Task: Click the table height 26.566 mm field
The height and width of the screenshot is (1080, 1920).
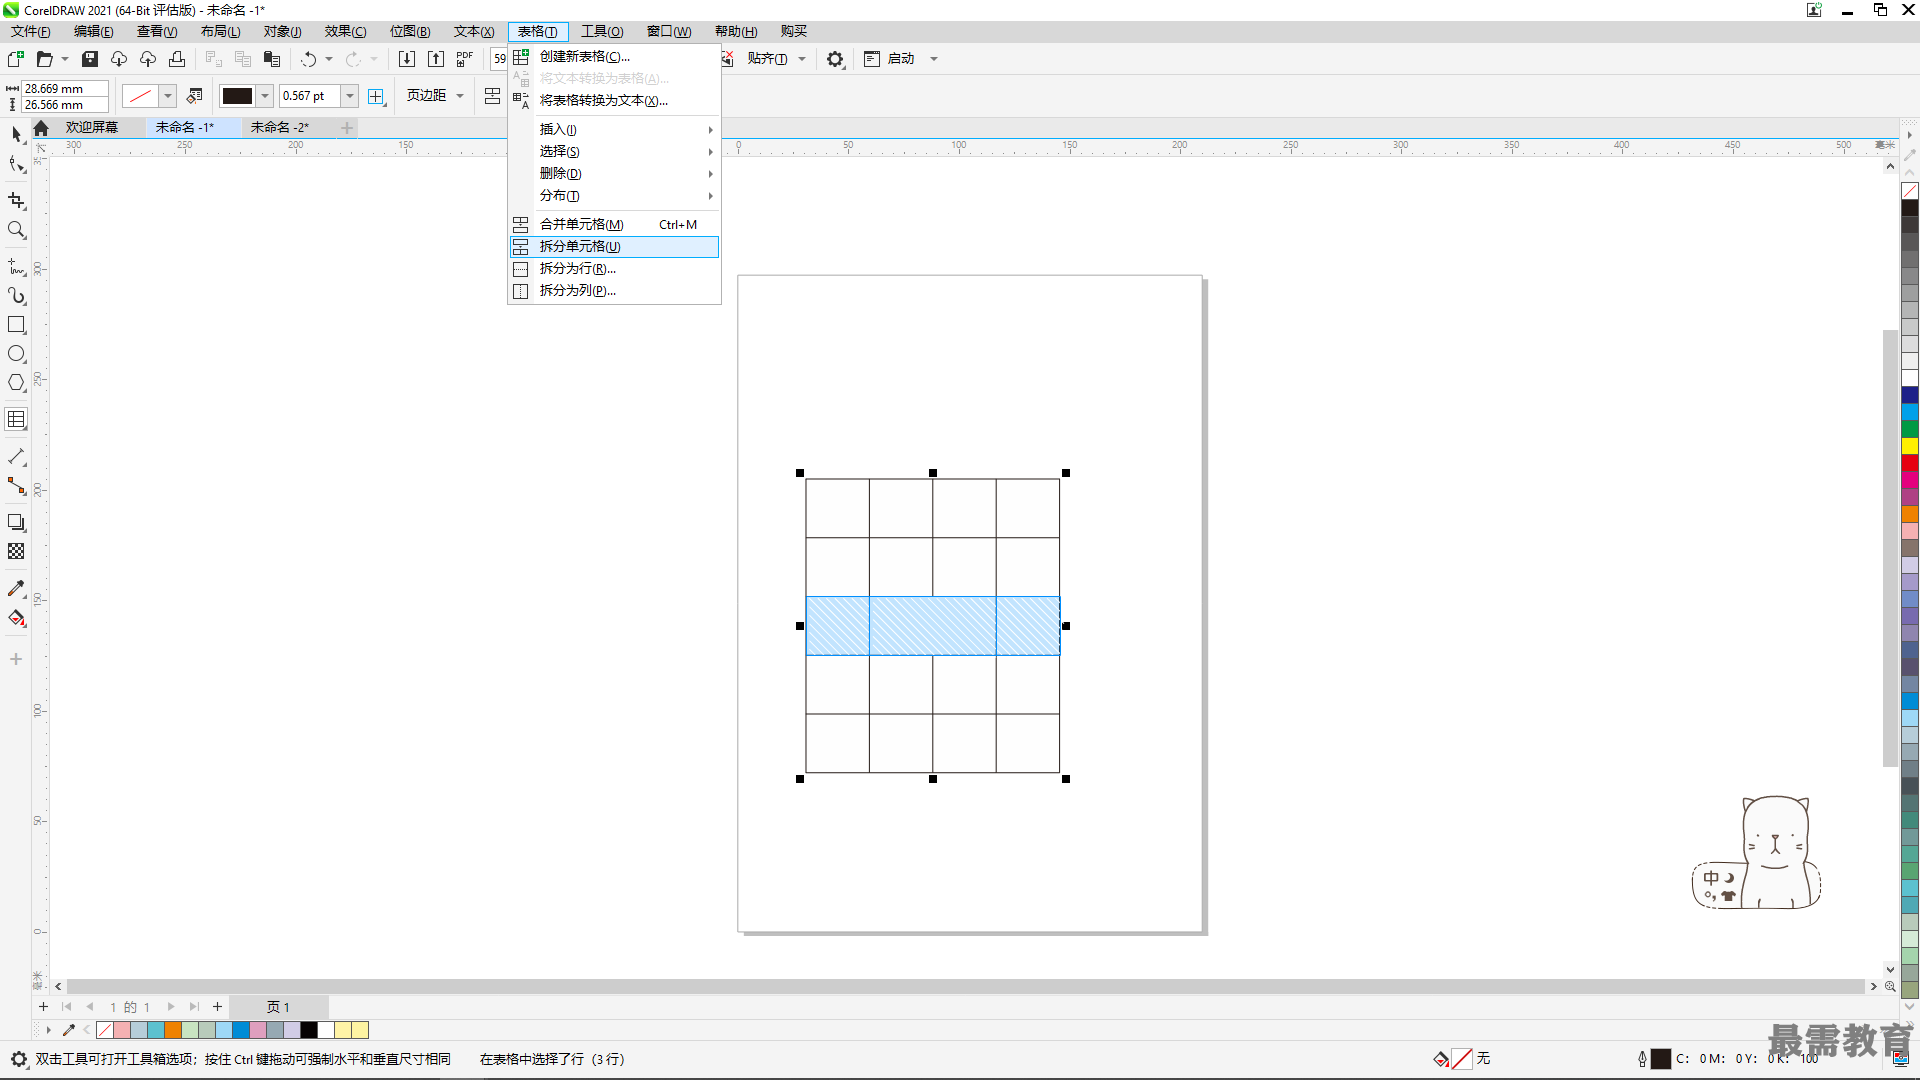Action: pyautogui.click(x=64, y=105)
